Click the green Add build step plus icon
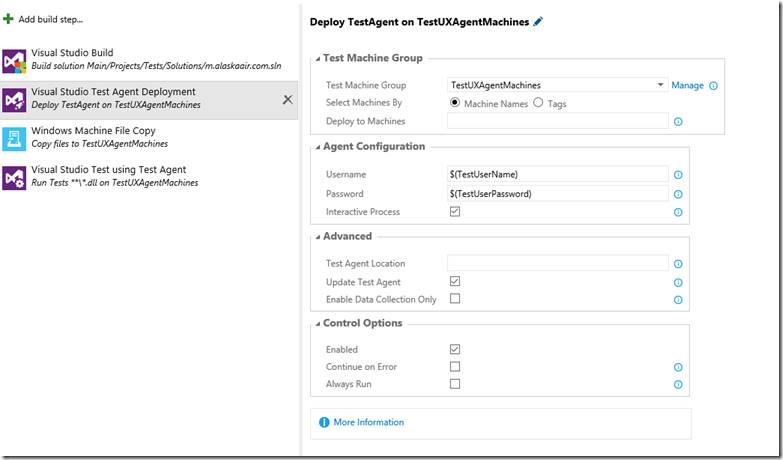 tap(8, 19)
